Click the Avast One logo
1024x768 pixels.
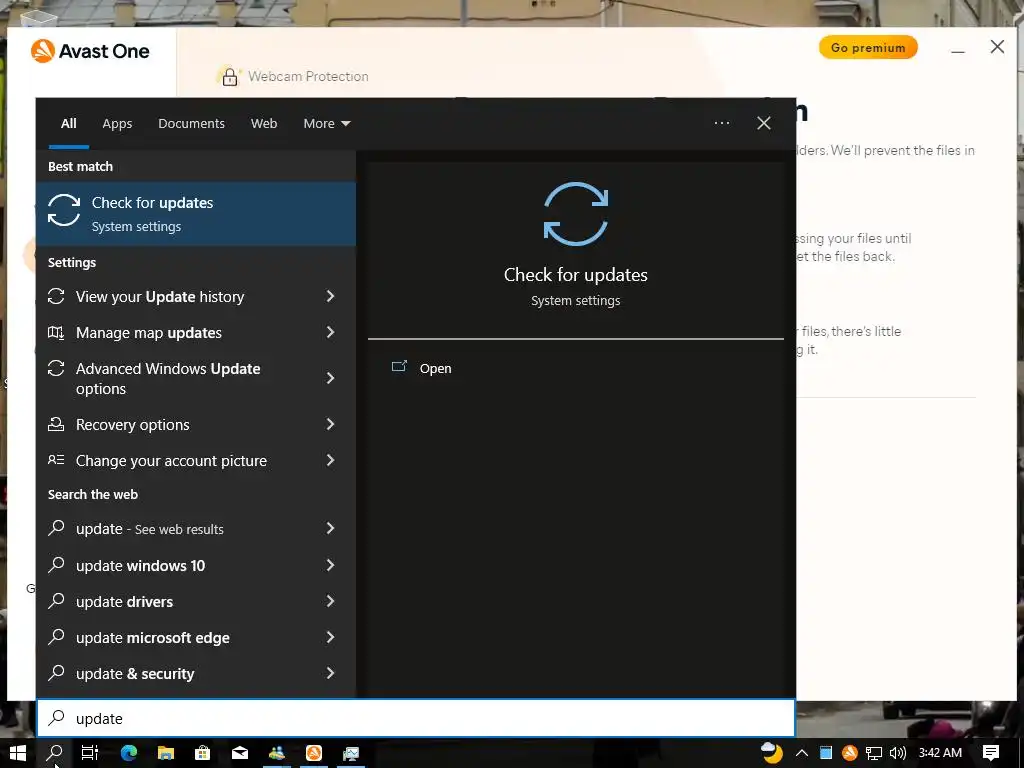(x=90, y=51)
